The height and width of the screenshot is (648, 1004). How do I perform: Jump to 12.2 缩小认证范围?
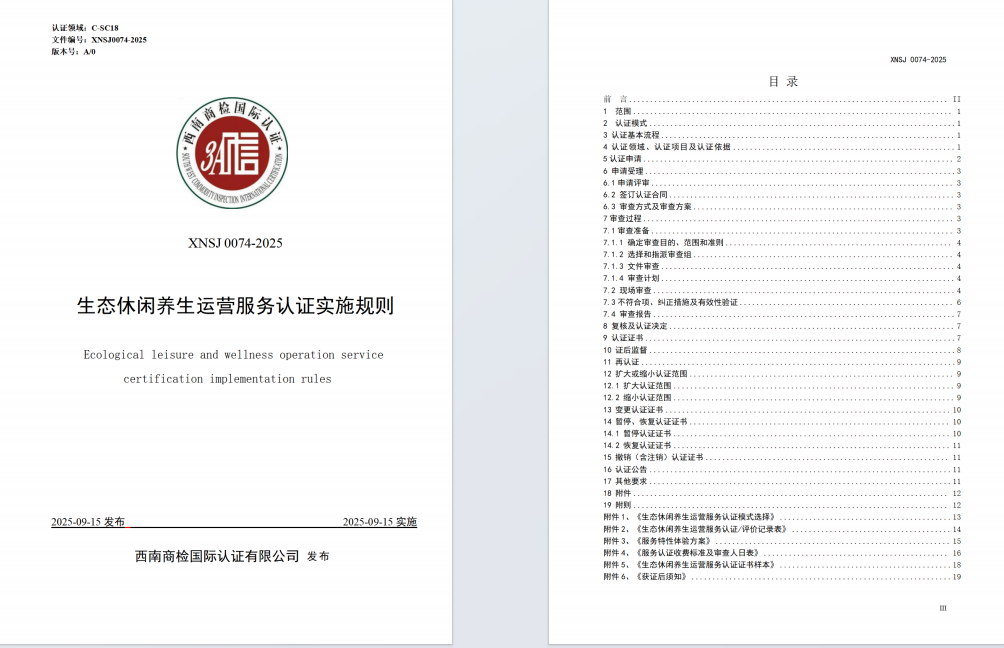(636, 397)
